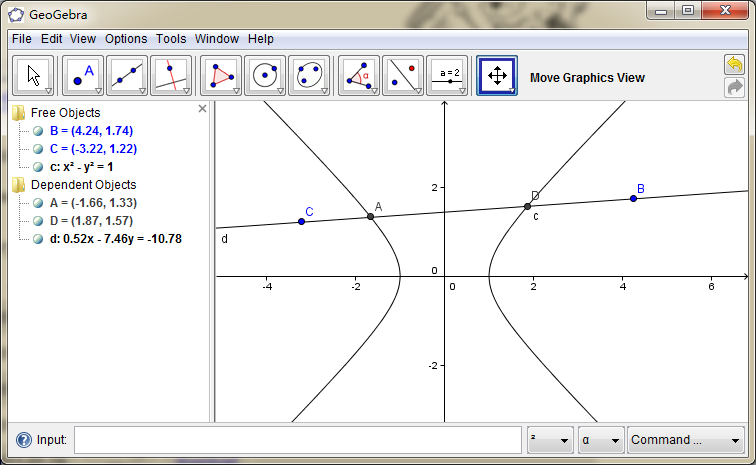This screenshot has height=465, width=756.
Task: Select the Move arrow tool
Action: coord(34,76)
